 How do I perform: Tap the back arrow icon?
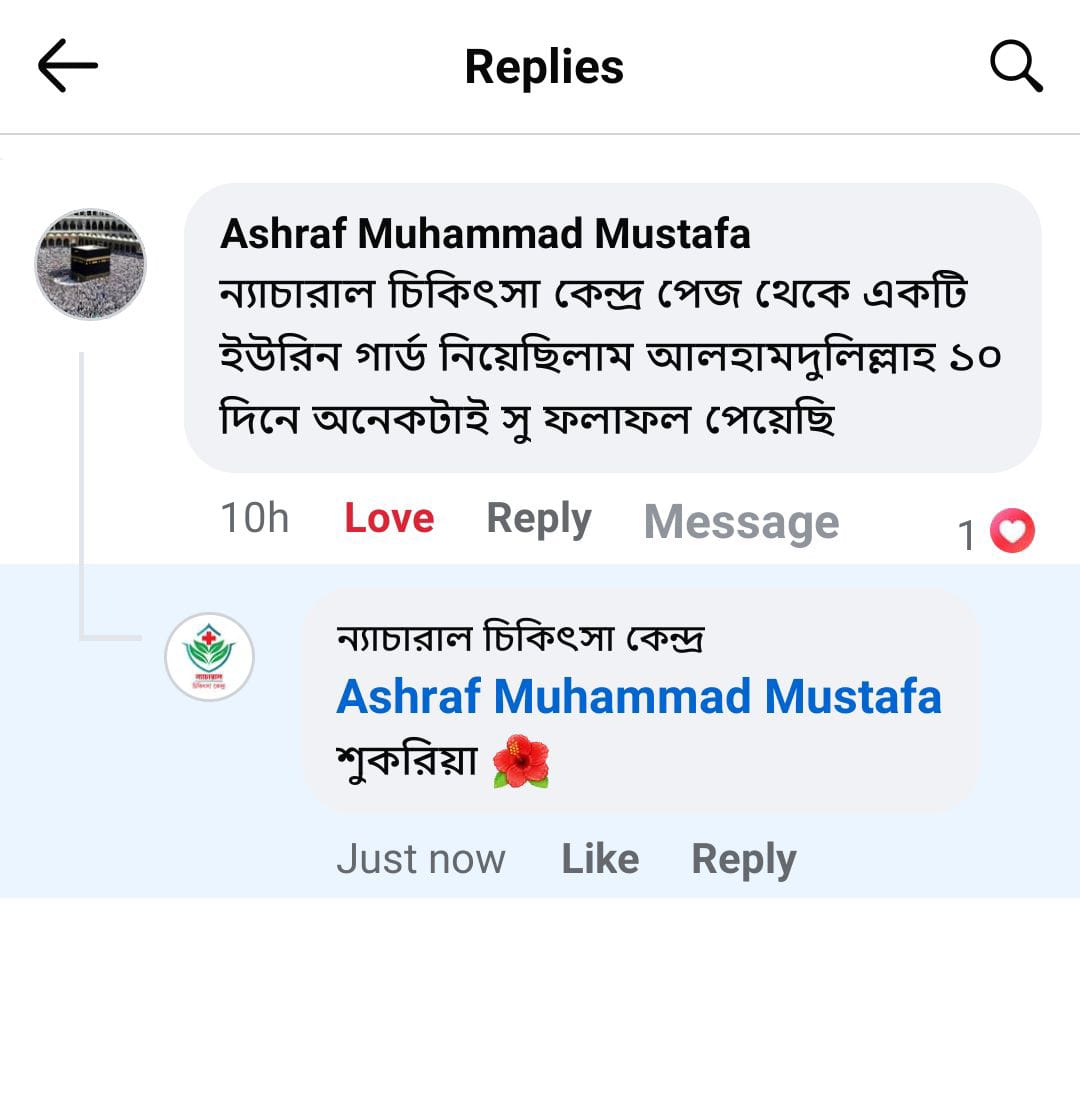tap(68, 66)
